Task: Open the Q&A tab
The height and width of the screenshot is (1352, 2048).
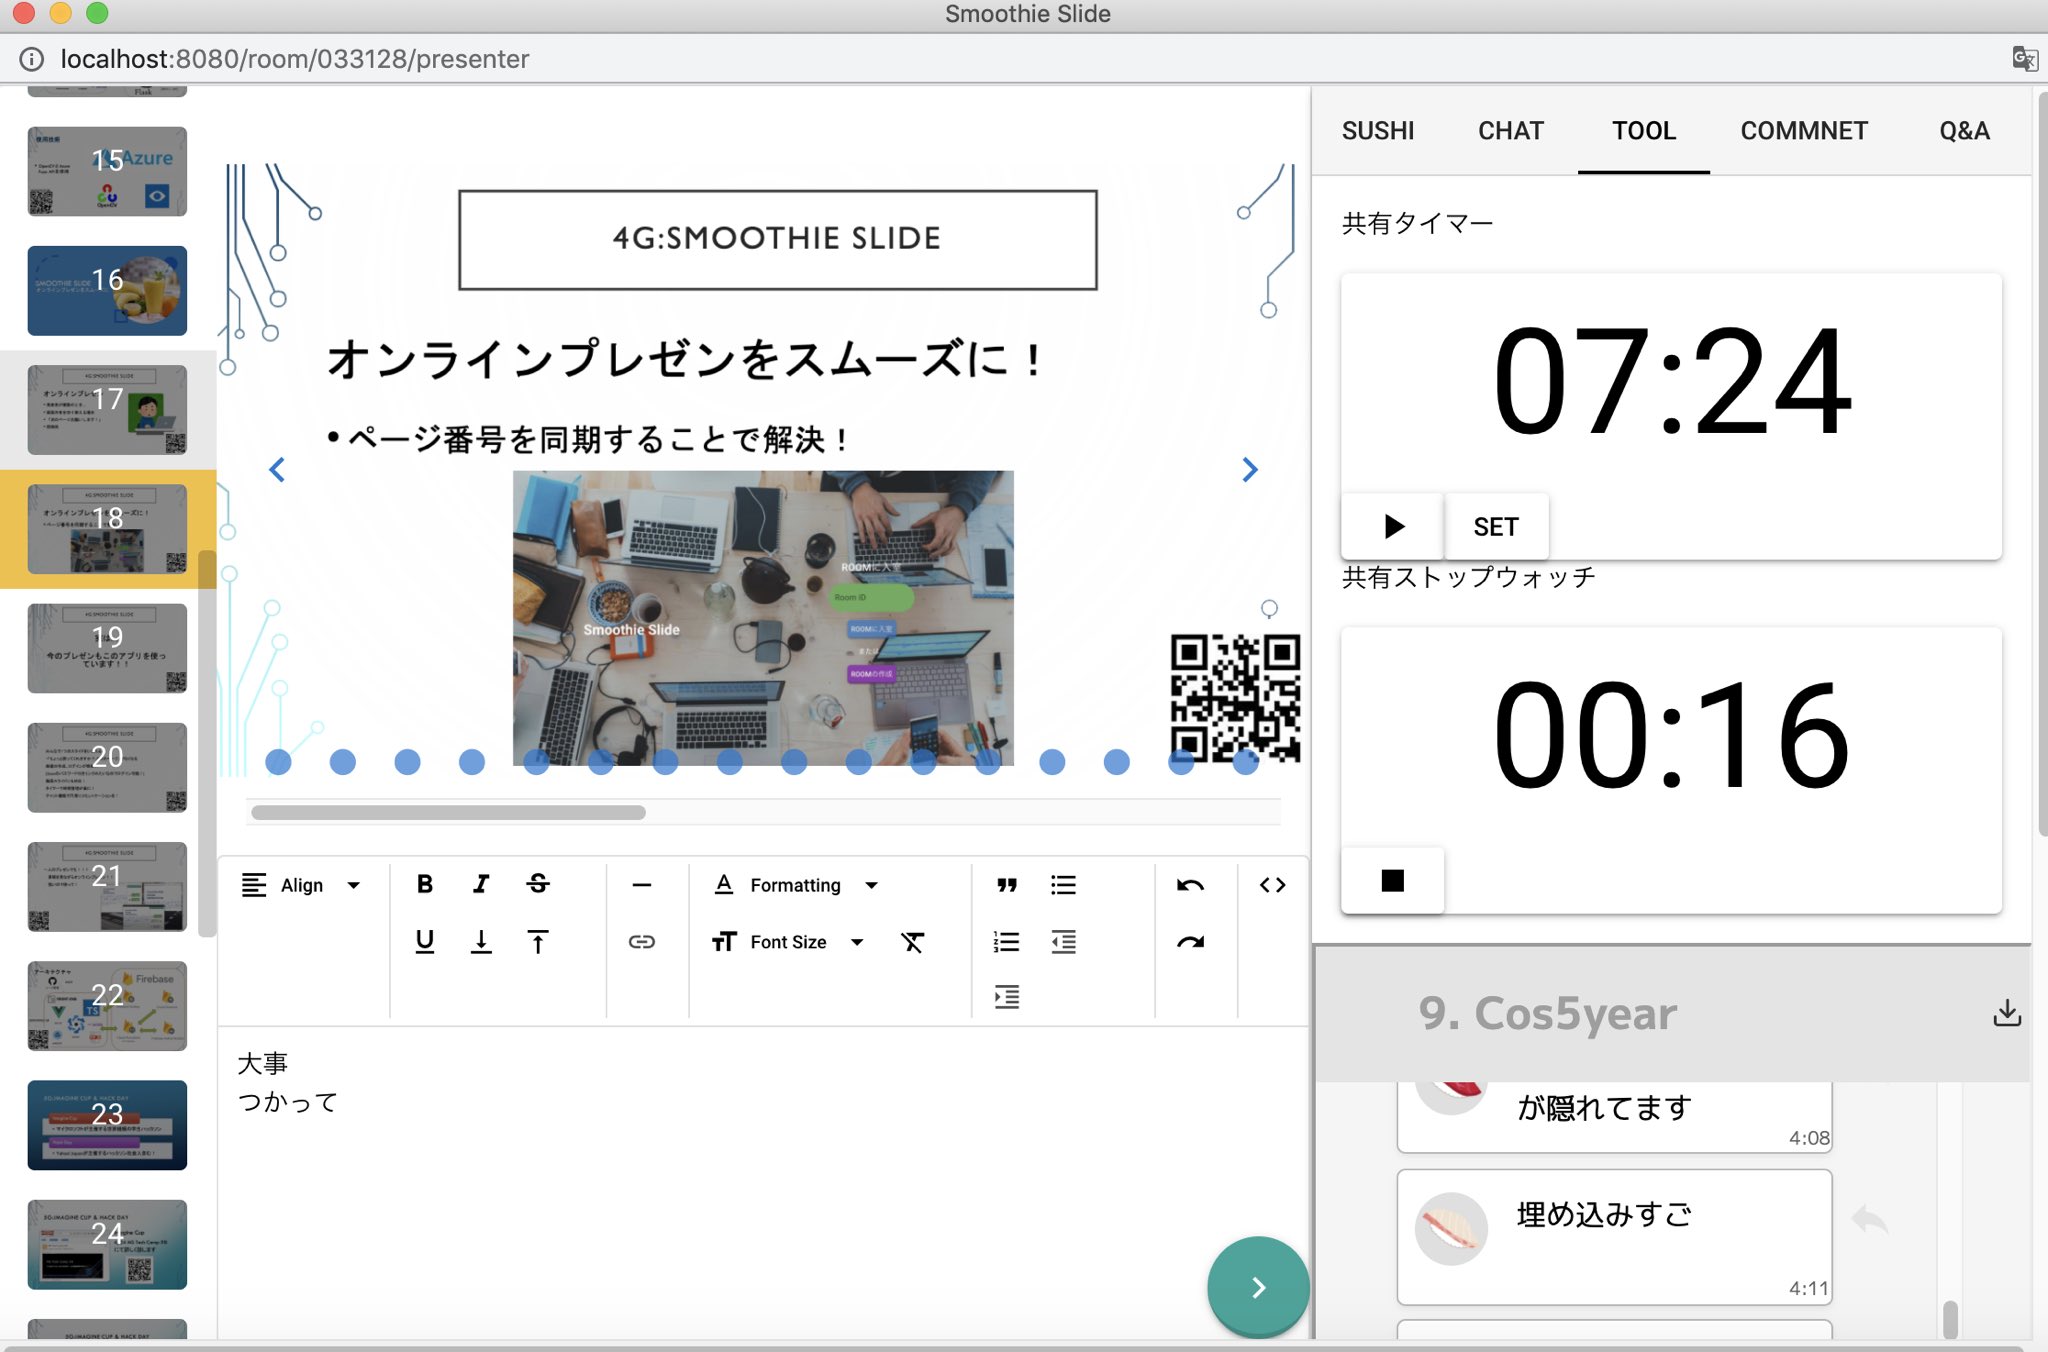Action: point(1963,131)
